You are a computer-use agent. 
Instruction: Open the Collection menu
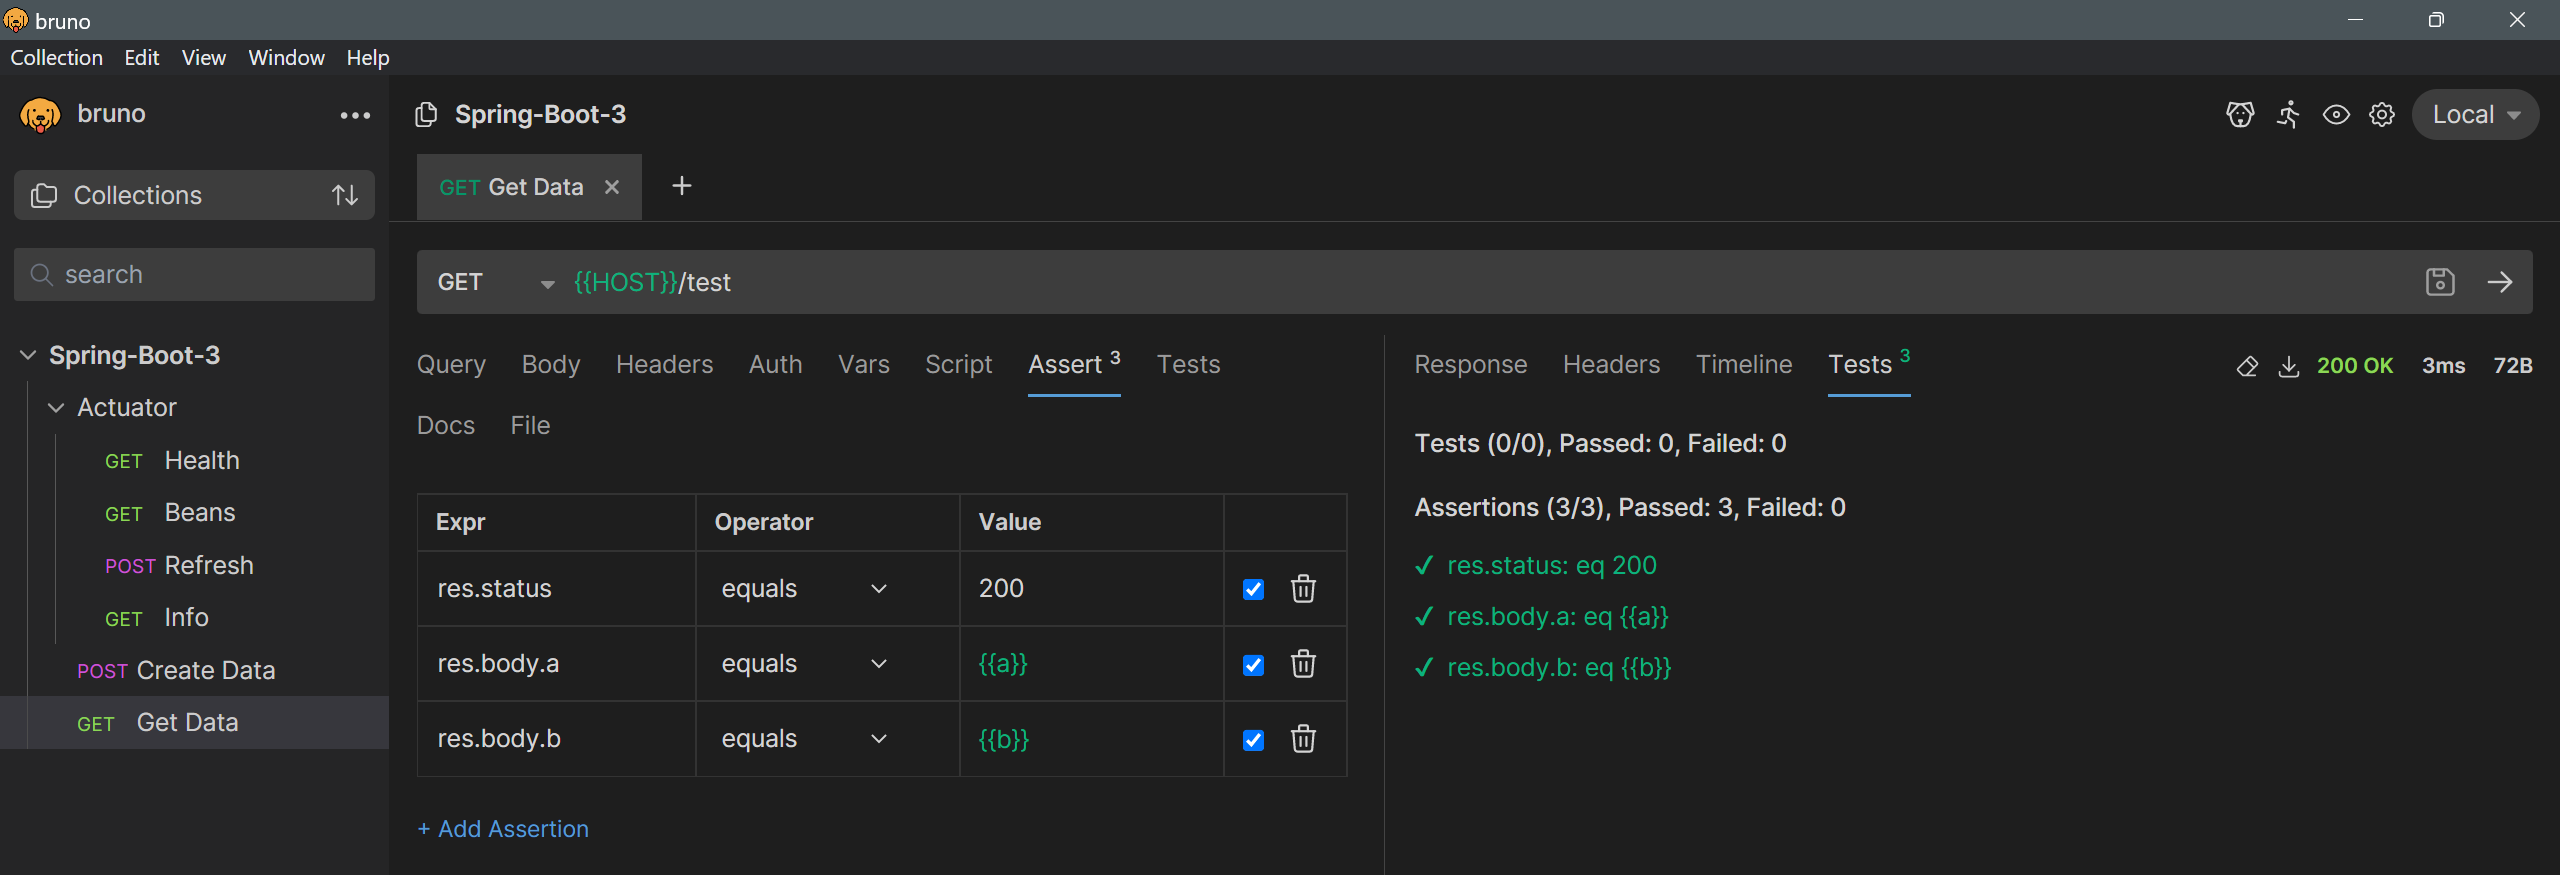point(57,58)
